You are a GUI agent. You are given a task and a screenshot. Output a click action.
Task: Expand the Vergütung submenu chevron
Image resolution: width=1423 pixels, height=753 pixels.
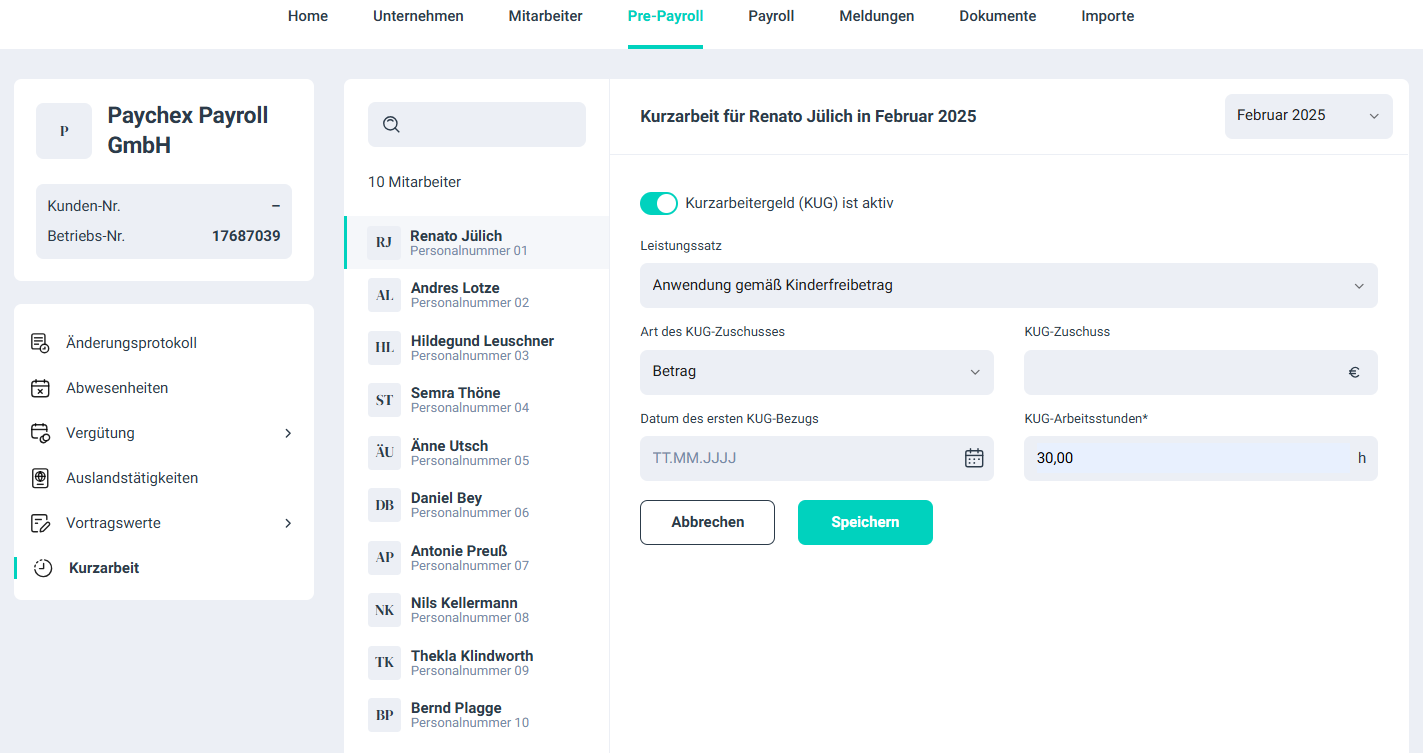(288, 433)
